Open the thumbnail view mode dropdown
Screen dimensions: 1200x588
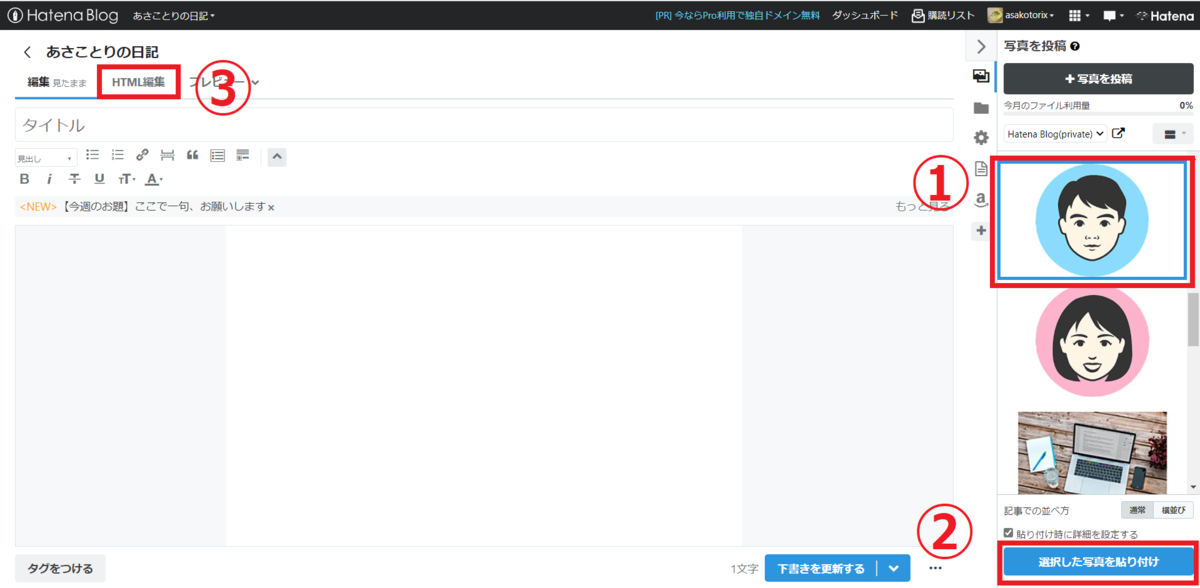pyautogui.click(x=1173, y=134)
